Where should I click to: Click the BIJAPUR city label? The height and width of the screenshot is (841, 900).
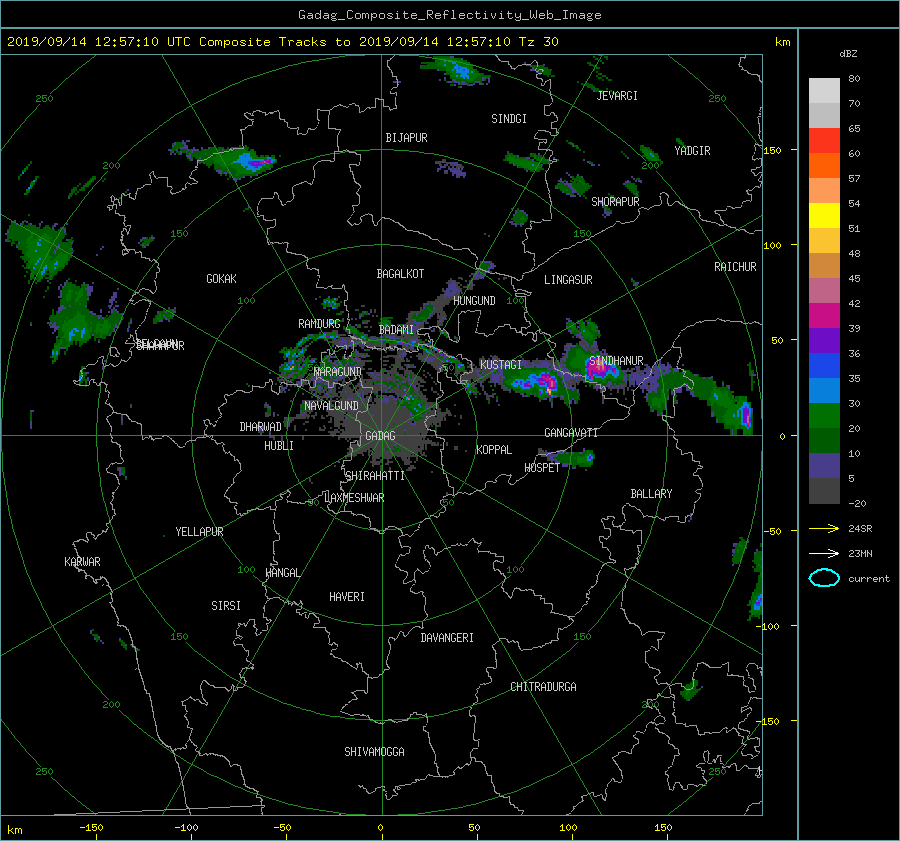pyautogui.click(x=406, y=138)
